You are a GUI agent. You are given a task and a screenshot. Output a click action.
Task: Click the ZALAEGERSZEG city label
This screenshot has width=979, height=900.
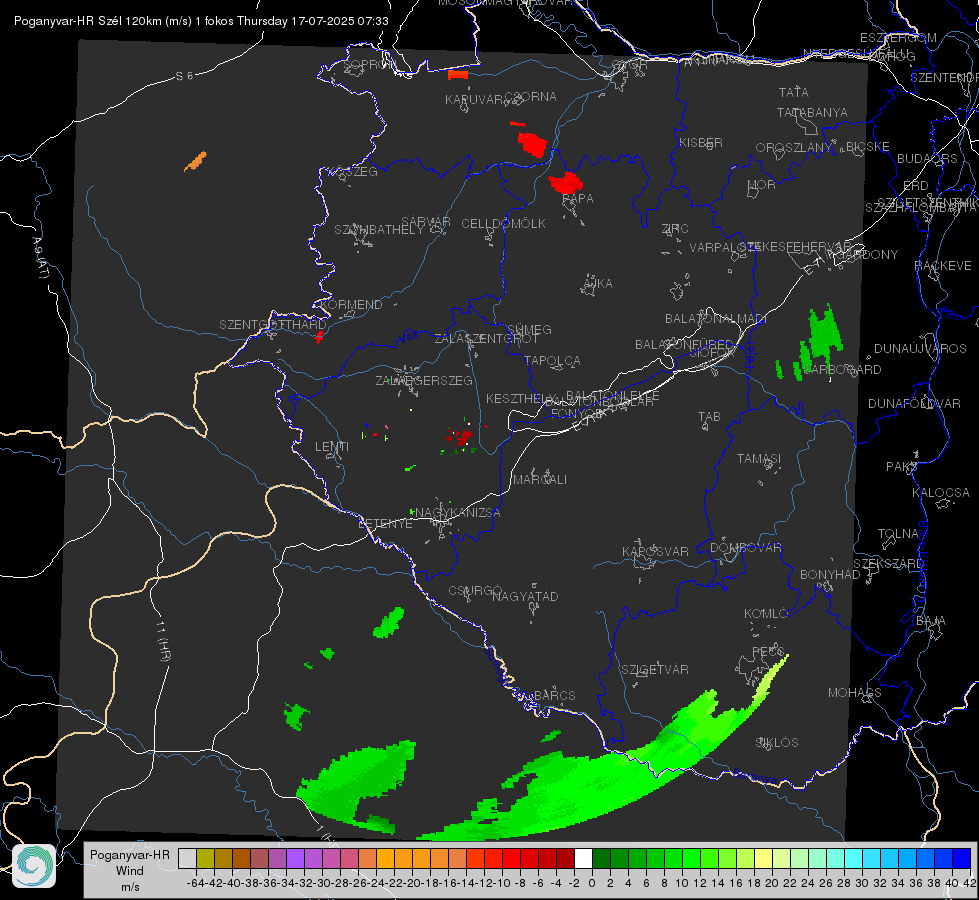point(424,380)
